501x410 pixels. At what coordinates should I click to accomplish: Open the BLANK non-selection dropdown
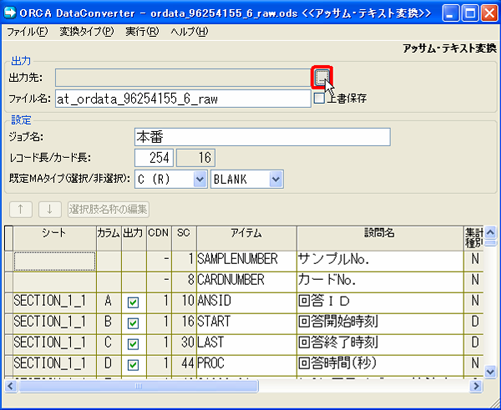pos(276,179)
